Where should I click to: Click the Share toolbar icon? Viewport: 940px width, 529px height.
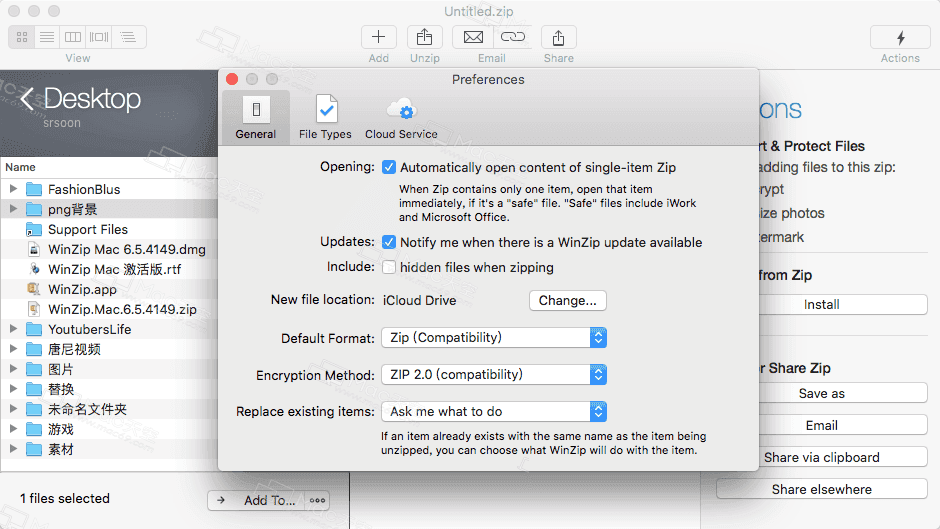[x=558, y=37]
